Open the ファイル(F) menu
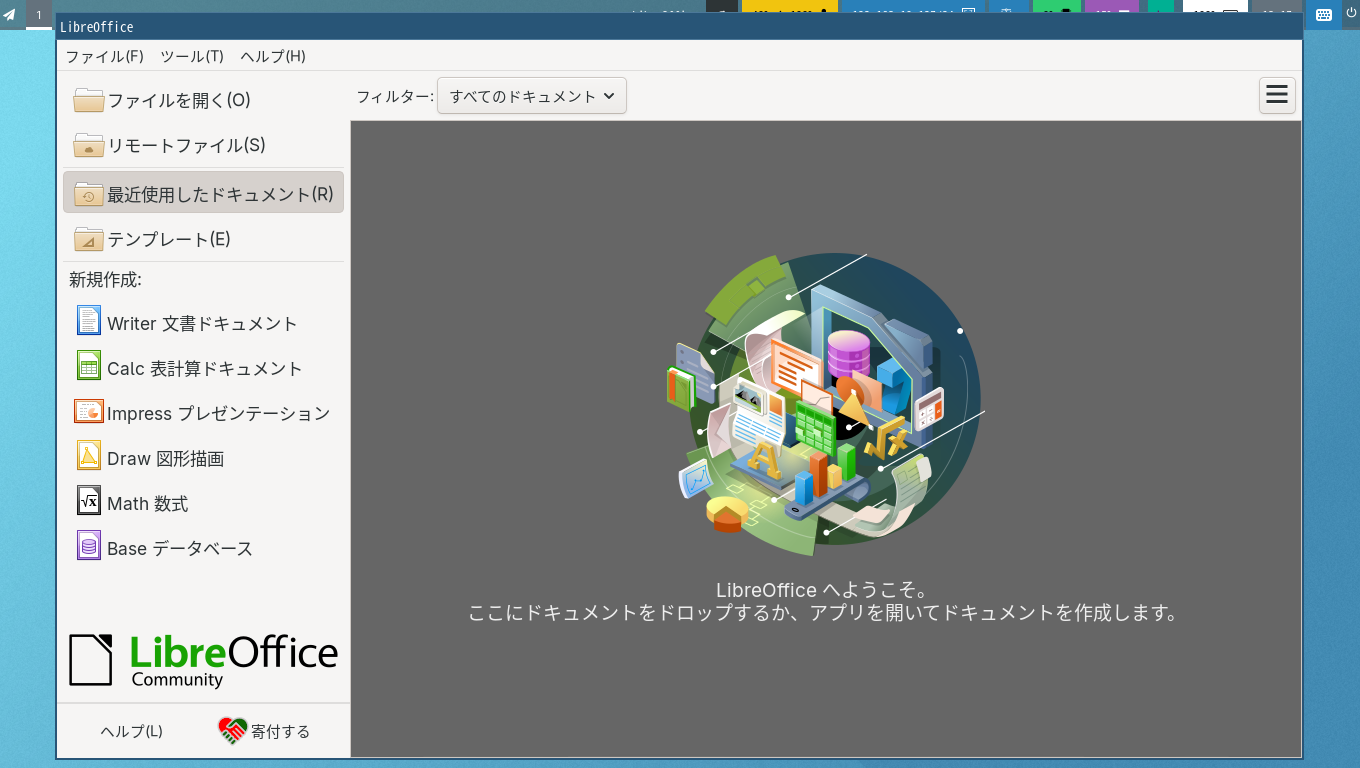 pos(105,56)
